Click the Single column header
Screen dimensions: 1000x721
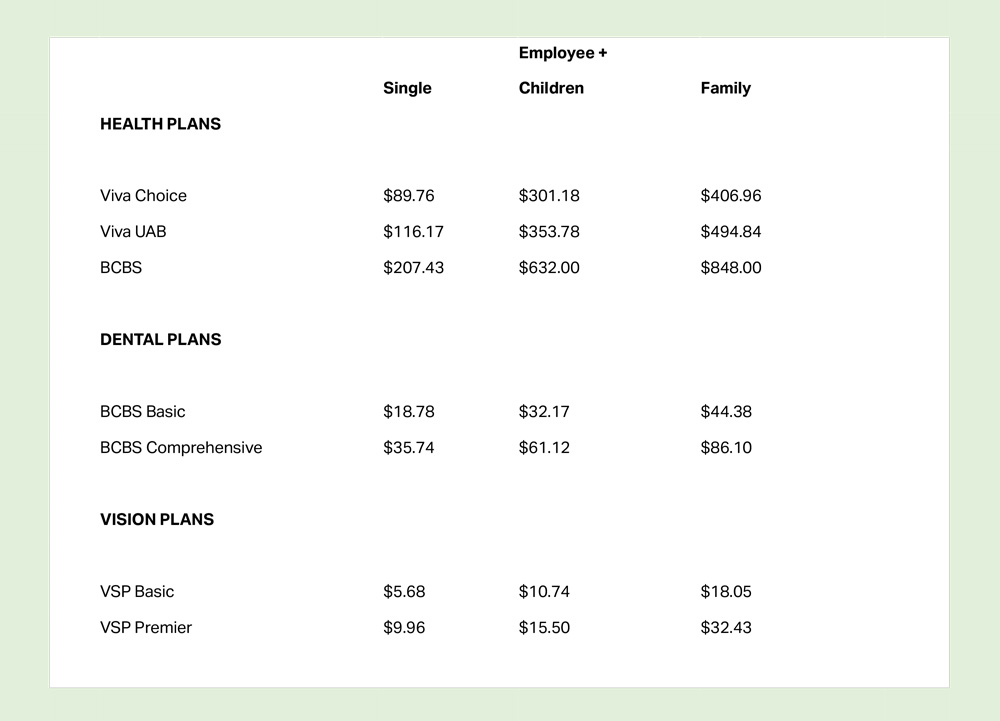pyautogui.click(x=407, y=88)
